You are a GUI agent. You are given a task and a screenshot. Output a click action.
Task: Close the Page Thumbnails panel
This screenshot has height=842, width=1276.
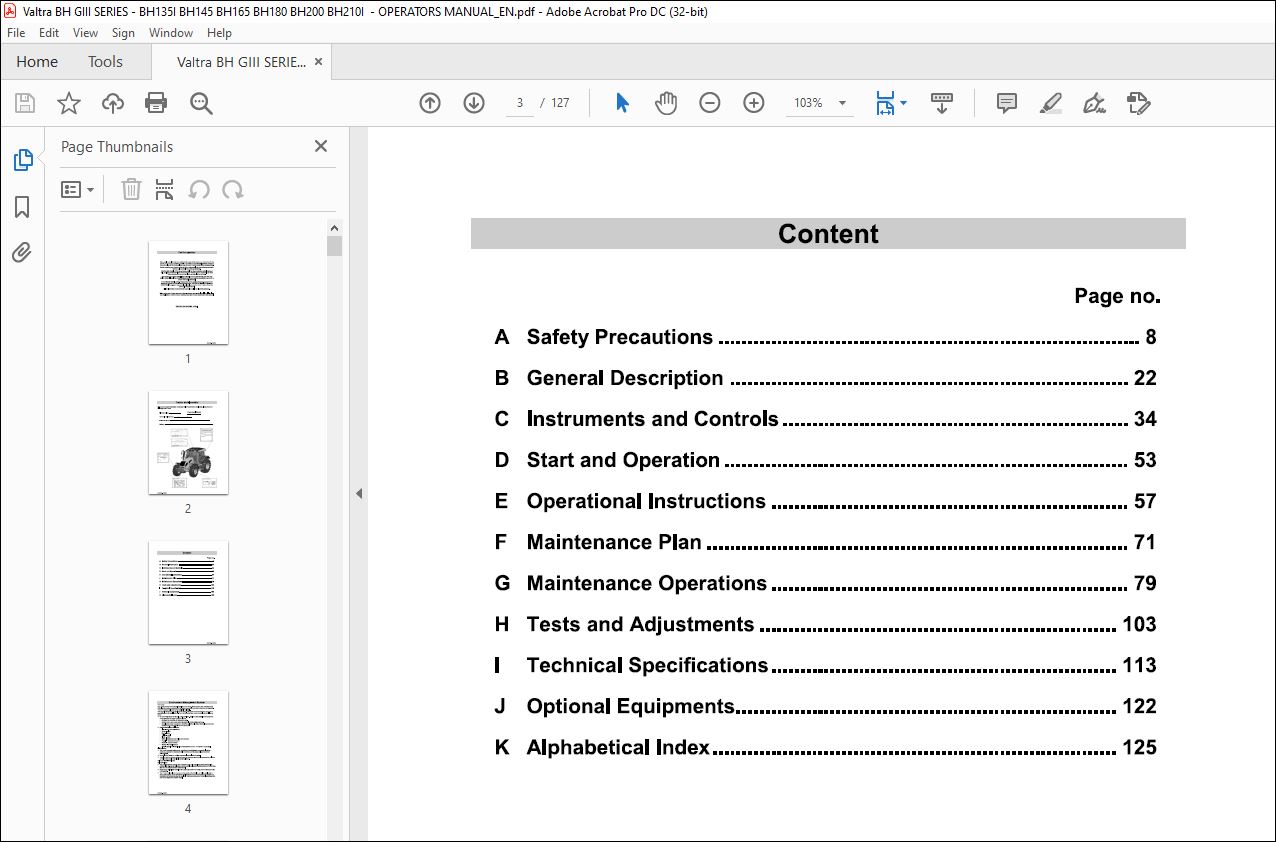(x=321, y=146)
